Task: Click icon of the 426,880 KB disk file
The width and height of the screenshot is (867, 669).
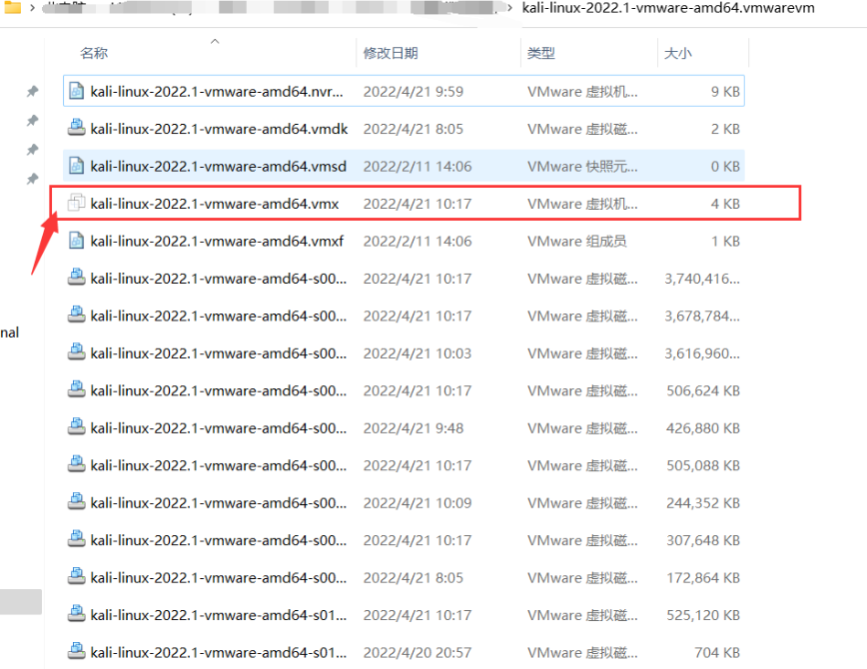Action: point(76,428)
